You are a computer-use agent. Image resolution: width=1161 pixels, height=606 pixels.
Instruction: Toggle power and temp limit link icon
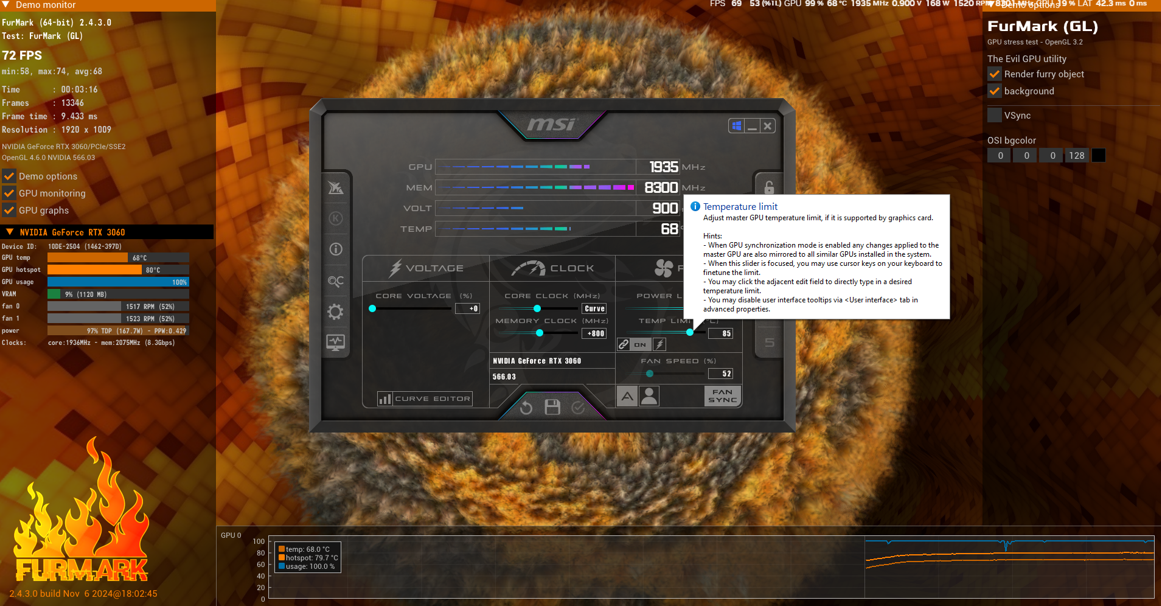point(623,344)
